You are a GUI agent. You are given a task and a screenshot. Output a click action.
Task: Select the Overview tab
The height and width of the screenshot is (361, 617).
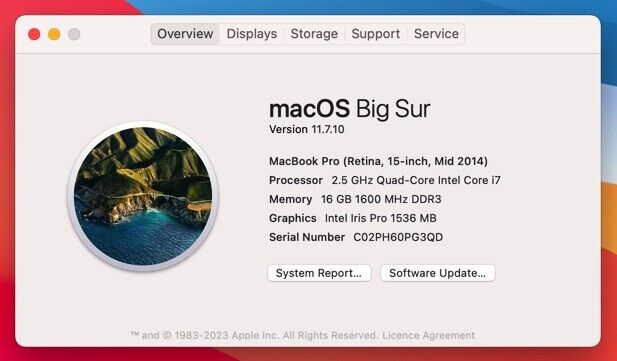pos(185,34)
